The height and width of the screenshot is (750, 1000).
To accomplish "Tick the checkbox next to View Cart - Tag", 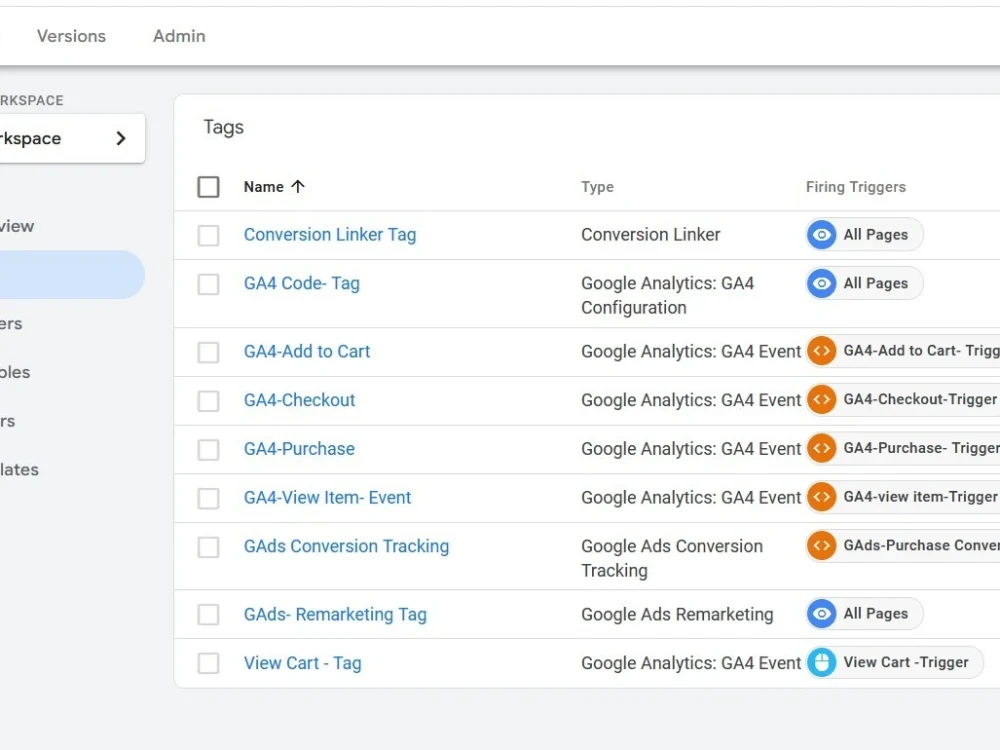I will tap(209, 663).
